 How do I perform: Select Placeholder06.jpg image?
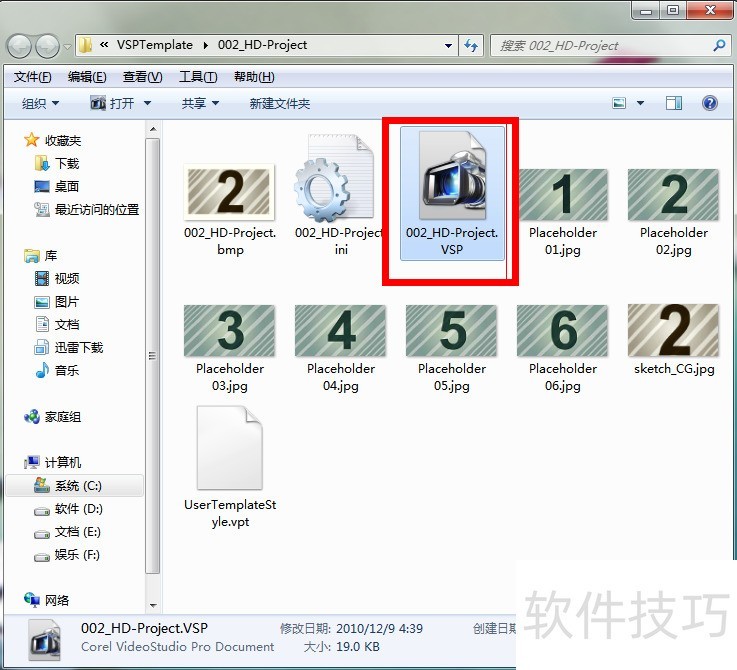point(563,348)
